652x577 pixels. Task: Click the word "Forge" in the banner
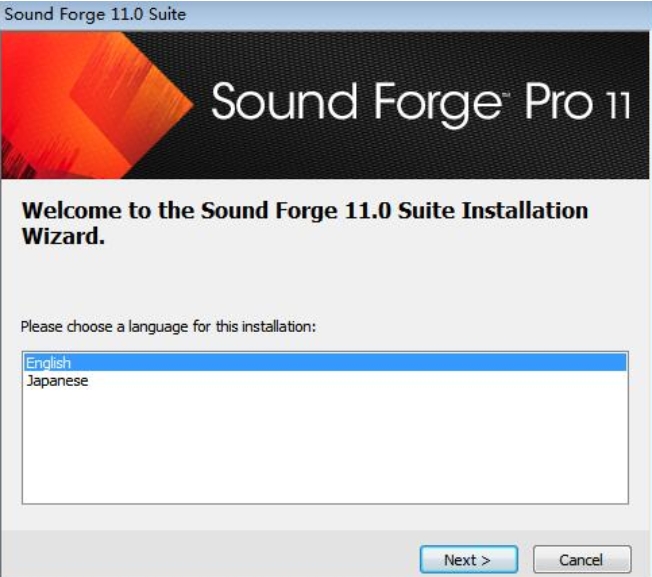coord(439,104)
